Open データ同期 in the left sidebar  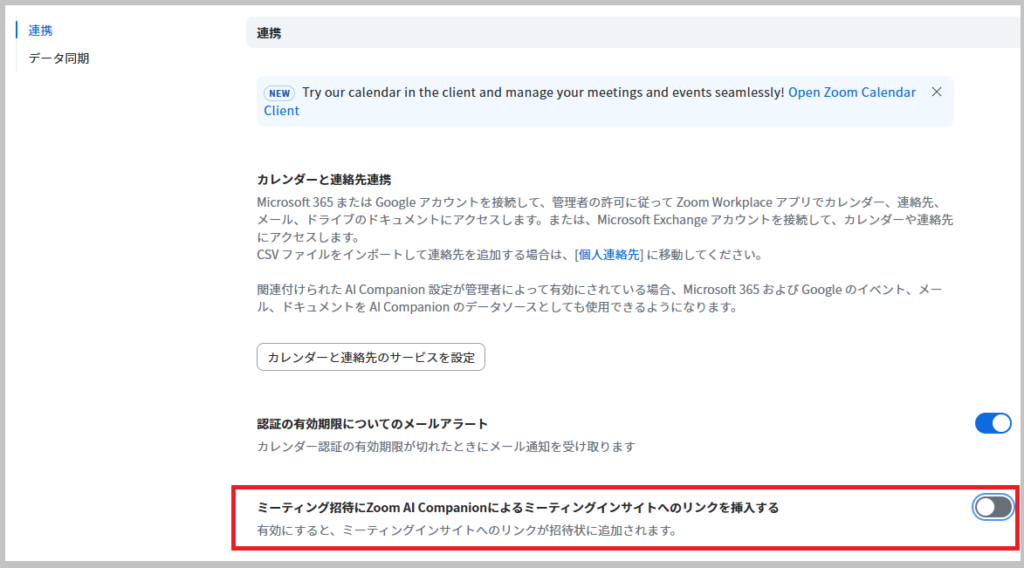pos(58,58)
